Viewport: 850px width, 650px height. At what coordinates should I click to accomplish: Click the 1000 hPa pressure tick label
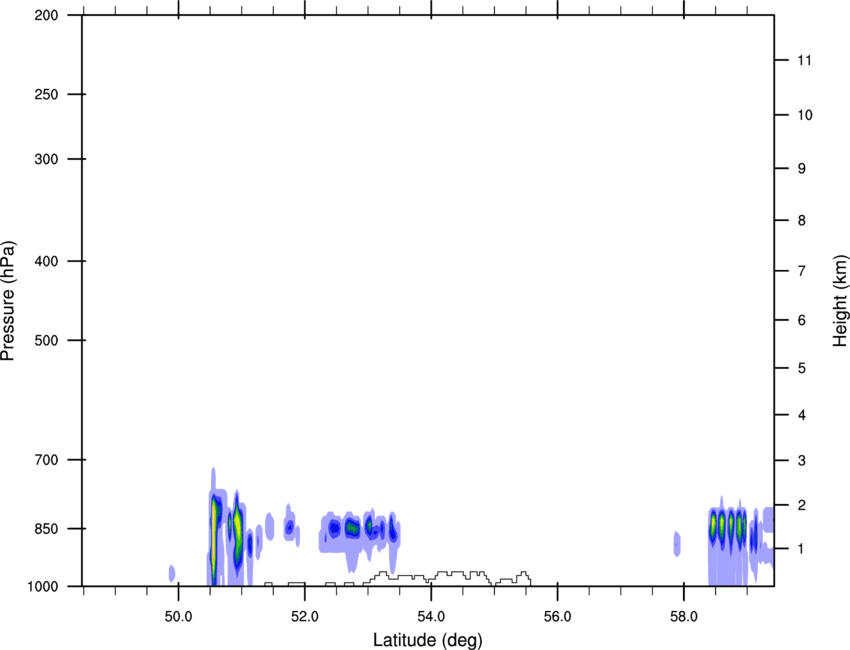point(43,585)
